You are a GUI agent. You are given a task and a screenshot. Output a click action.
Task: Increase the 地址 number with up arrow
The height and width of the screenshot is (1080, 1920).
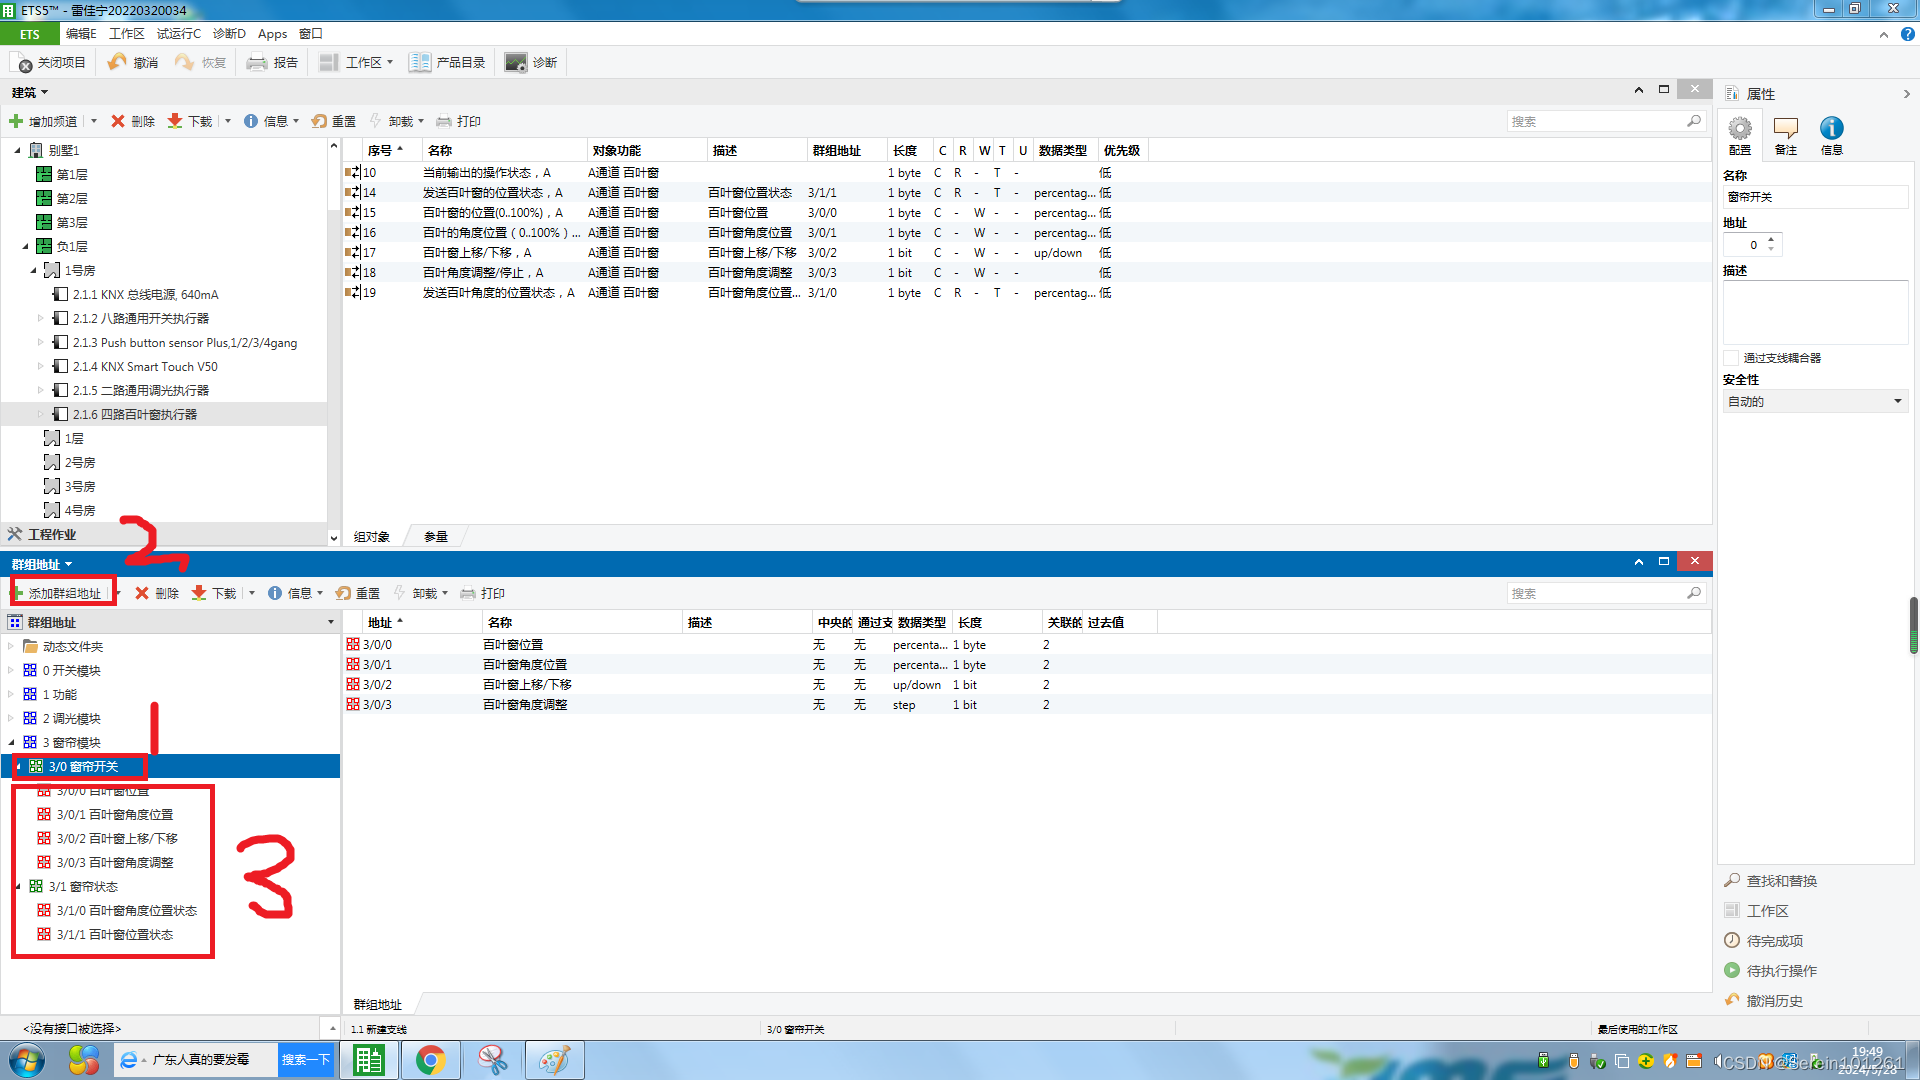pos(1771,239)
